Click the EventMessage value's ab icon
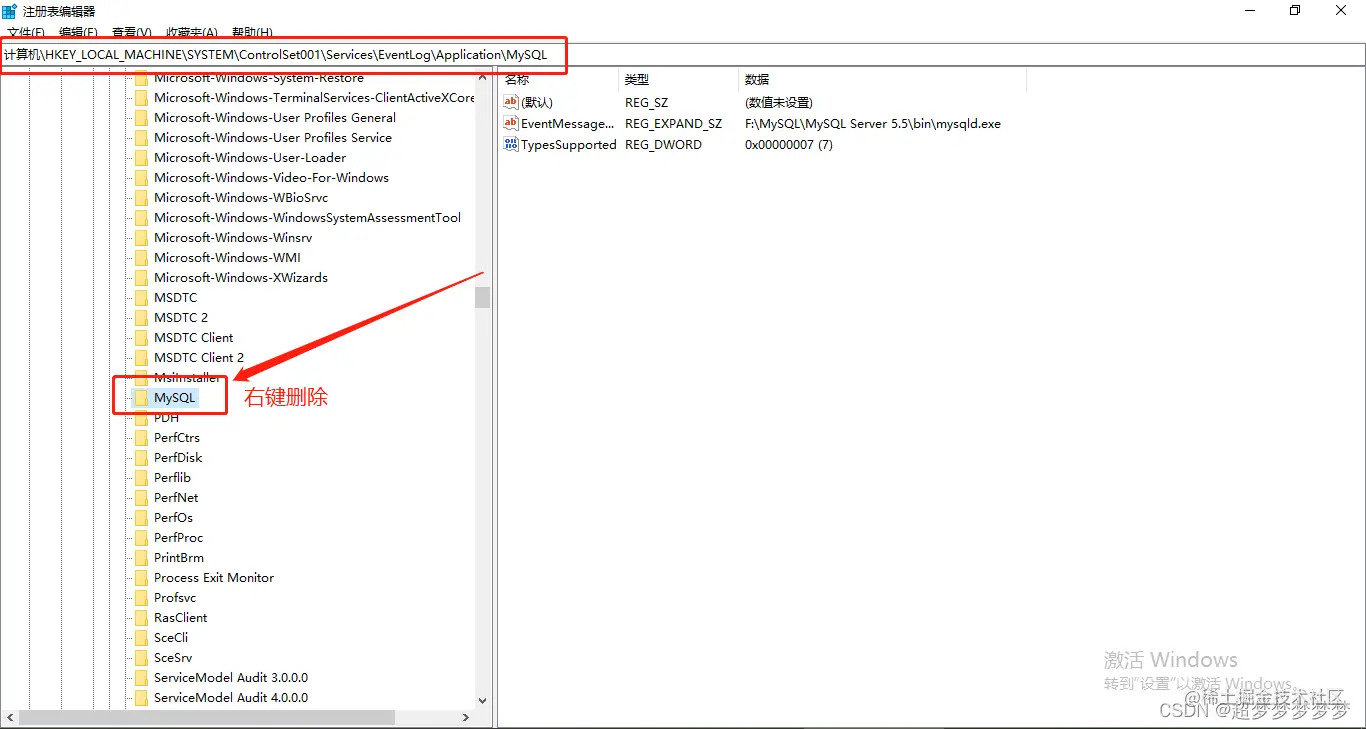 [x=511, y=124]
